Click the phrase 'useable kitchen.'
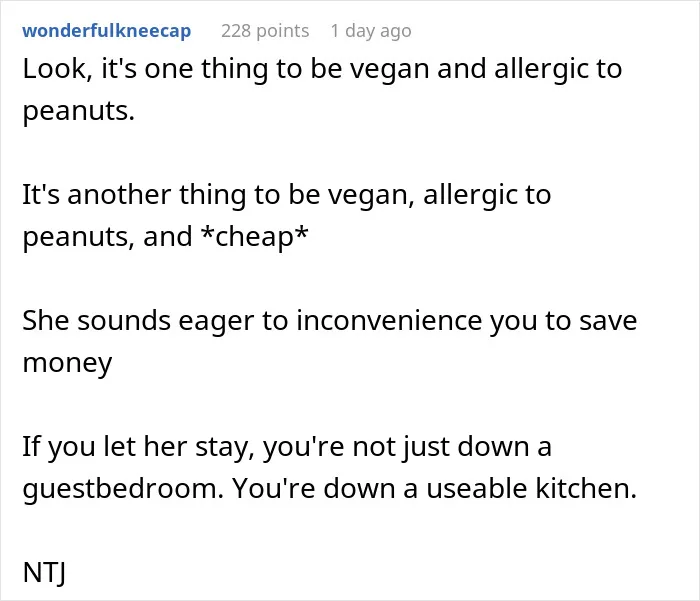 coord(531,488)
